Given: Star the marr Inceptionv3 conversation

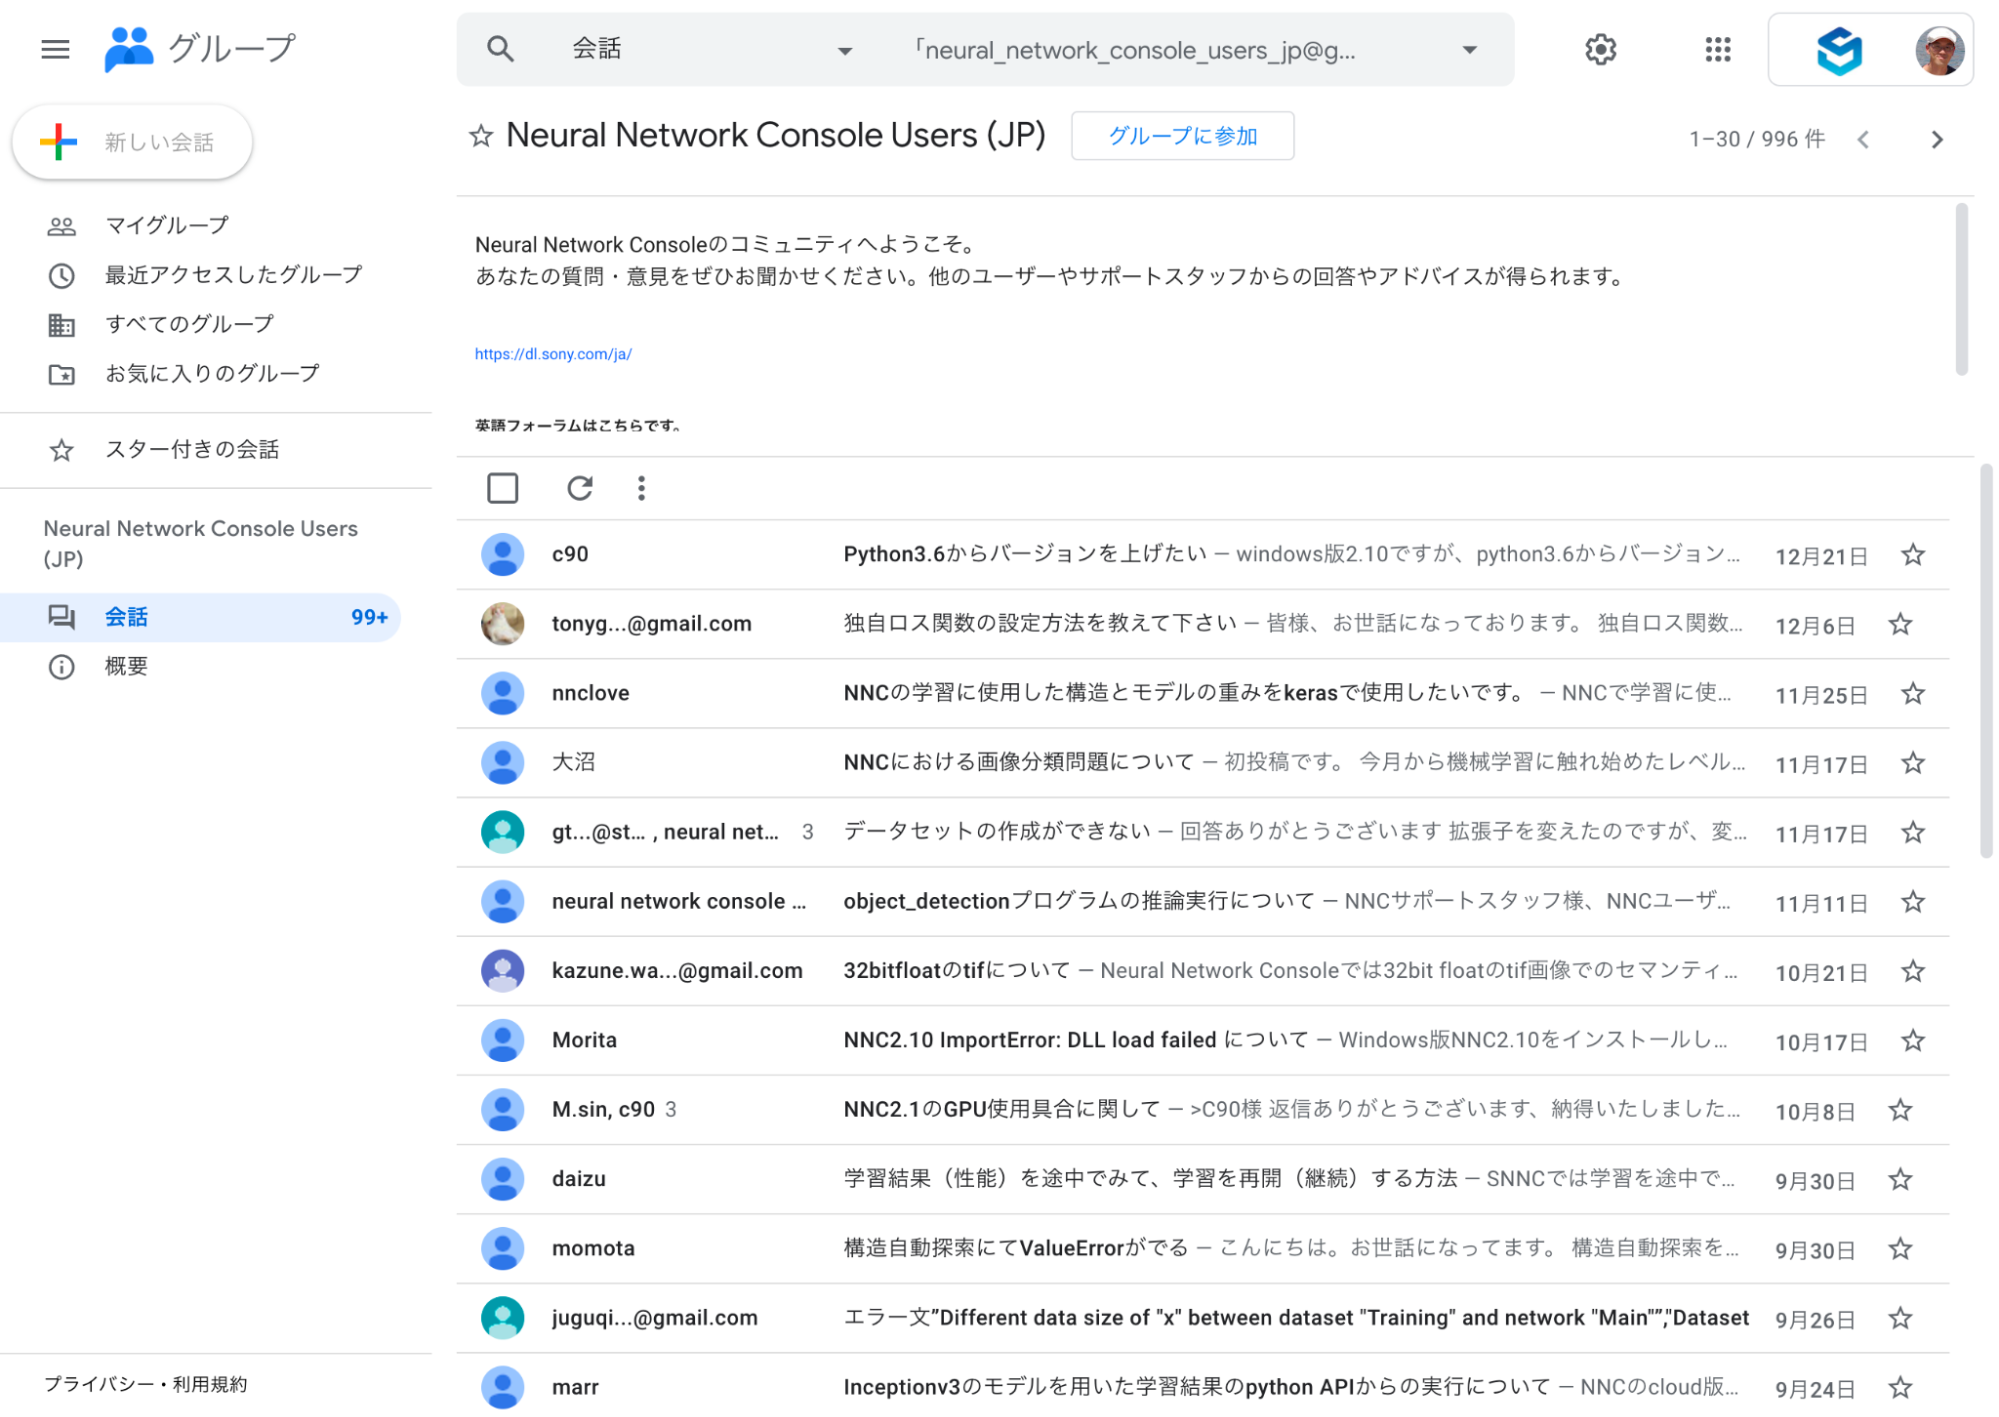Looking at the screenshot, I should [x=1900, y=1388].
